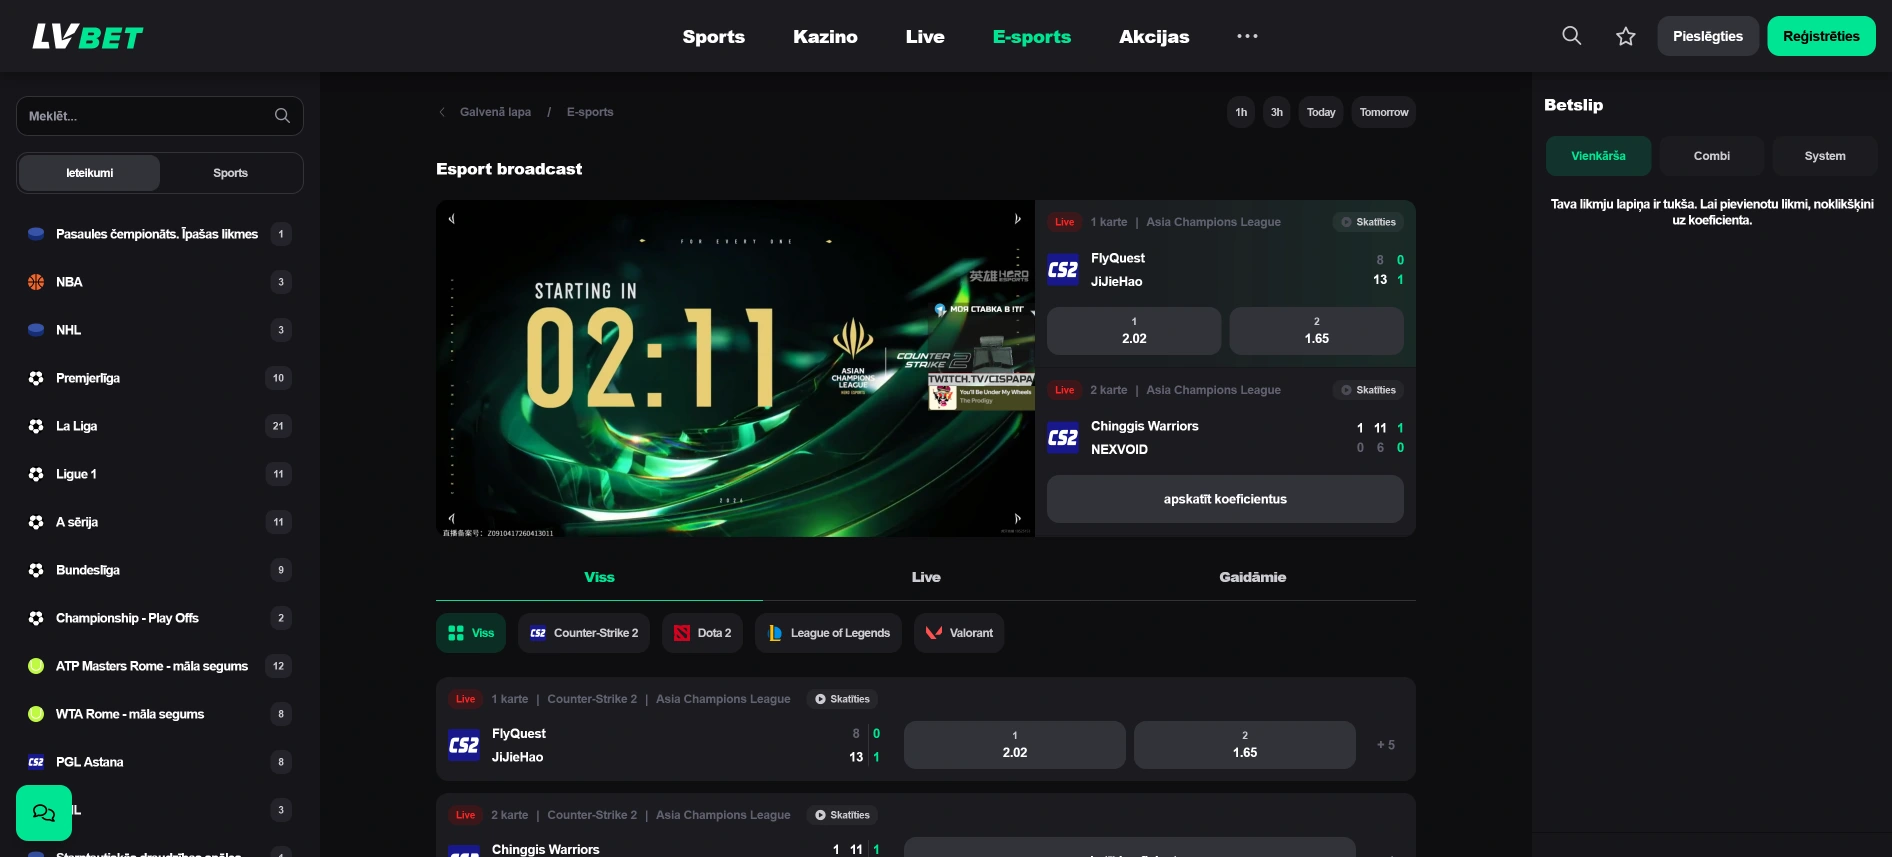
Task: Open favorites star icon in header
Action: pyautogui.click(x=1626, y=36)
